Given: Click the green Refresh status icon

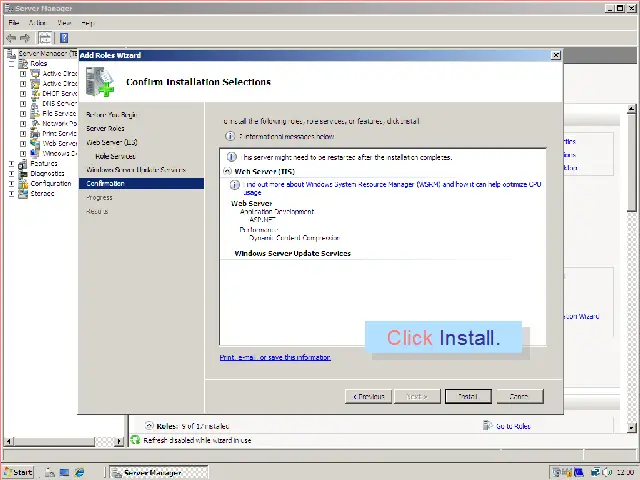Looking at the screenshot, I should coord(136,440).
